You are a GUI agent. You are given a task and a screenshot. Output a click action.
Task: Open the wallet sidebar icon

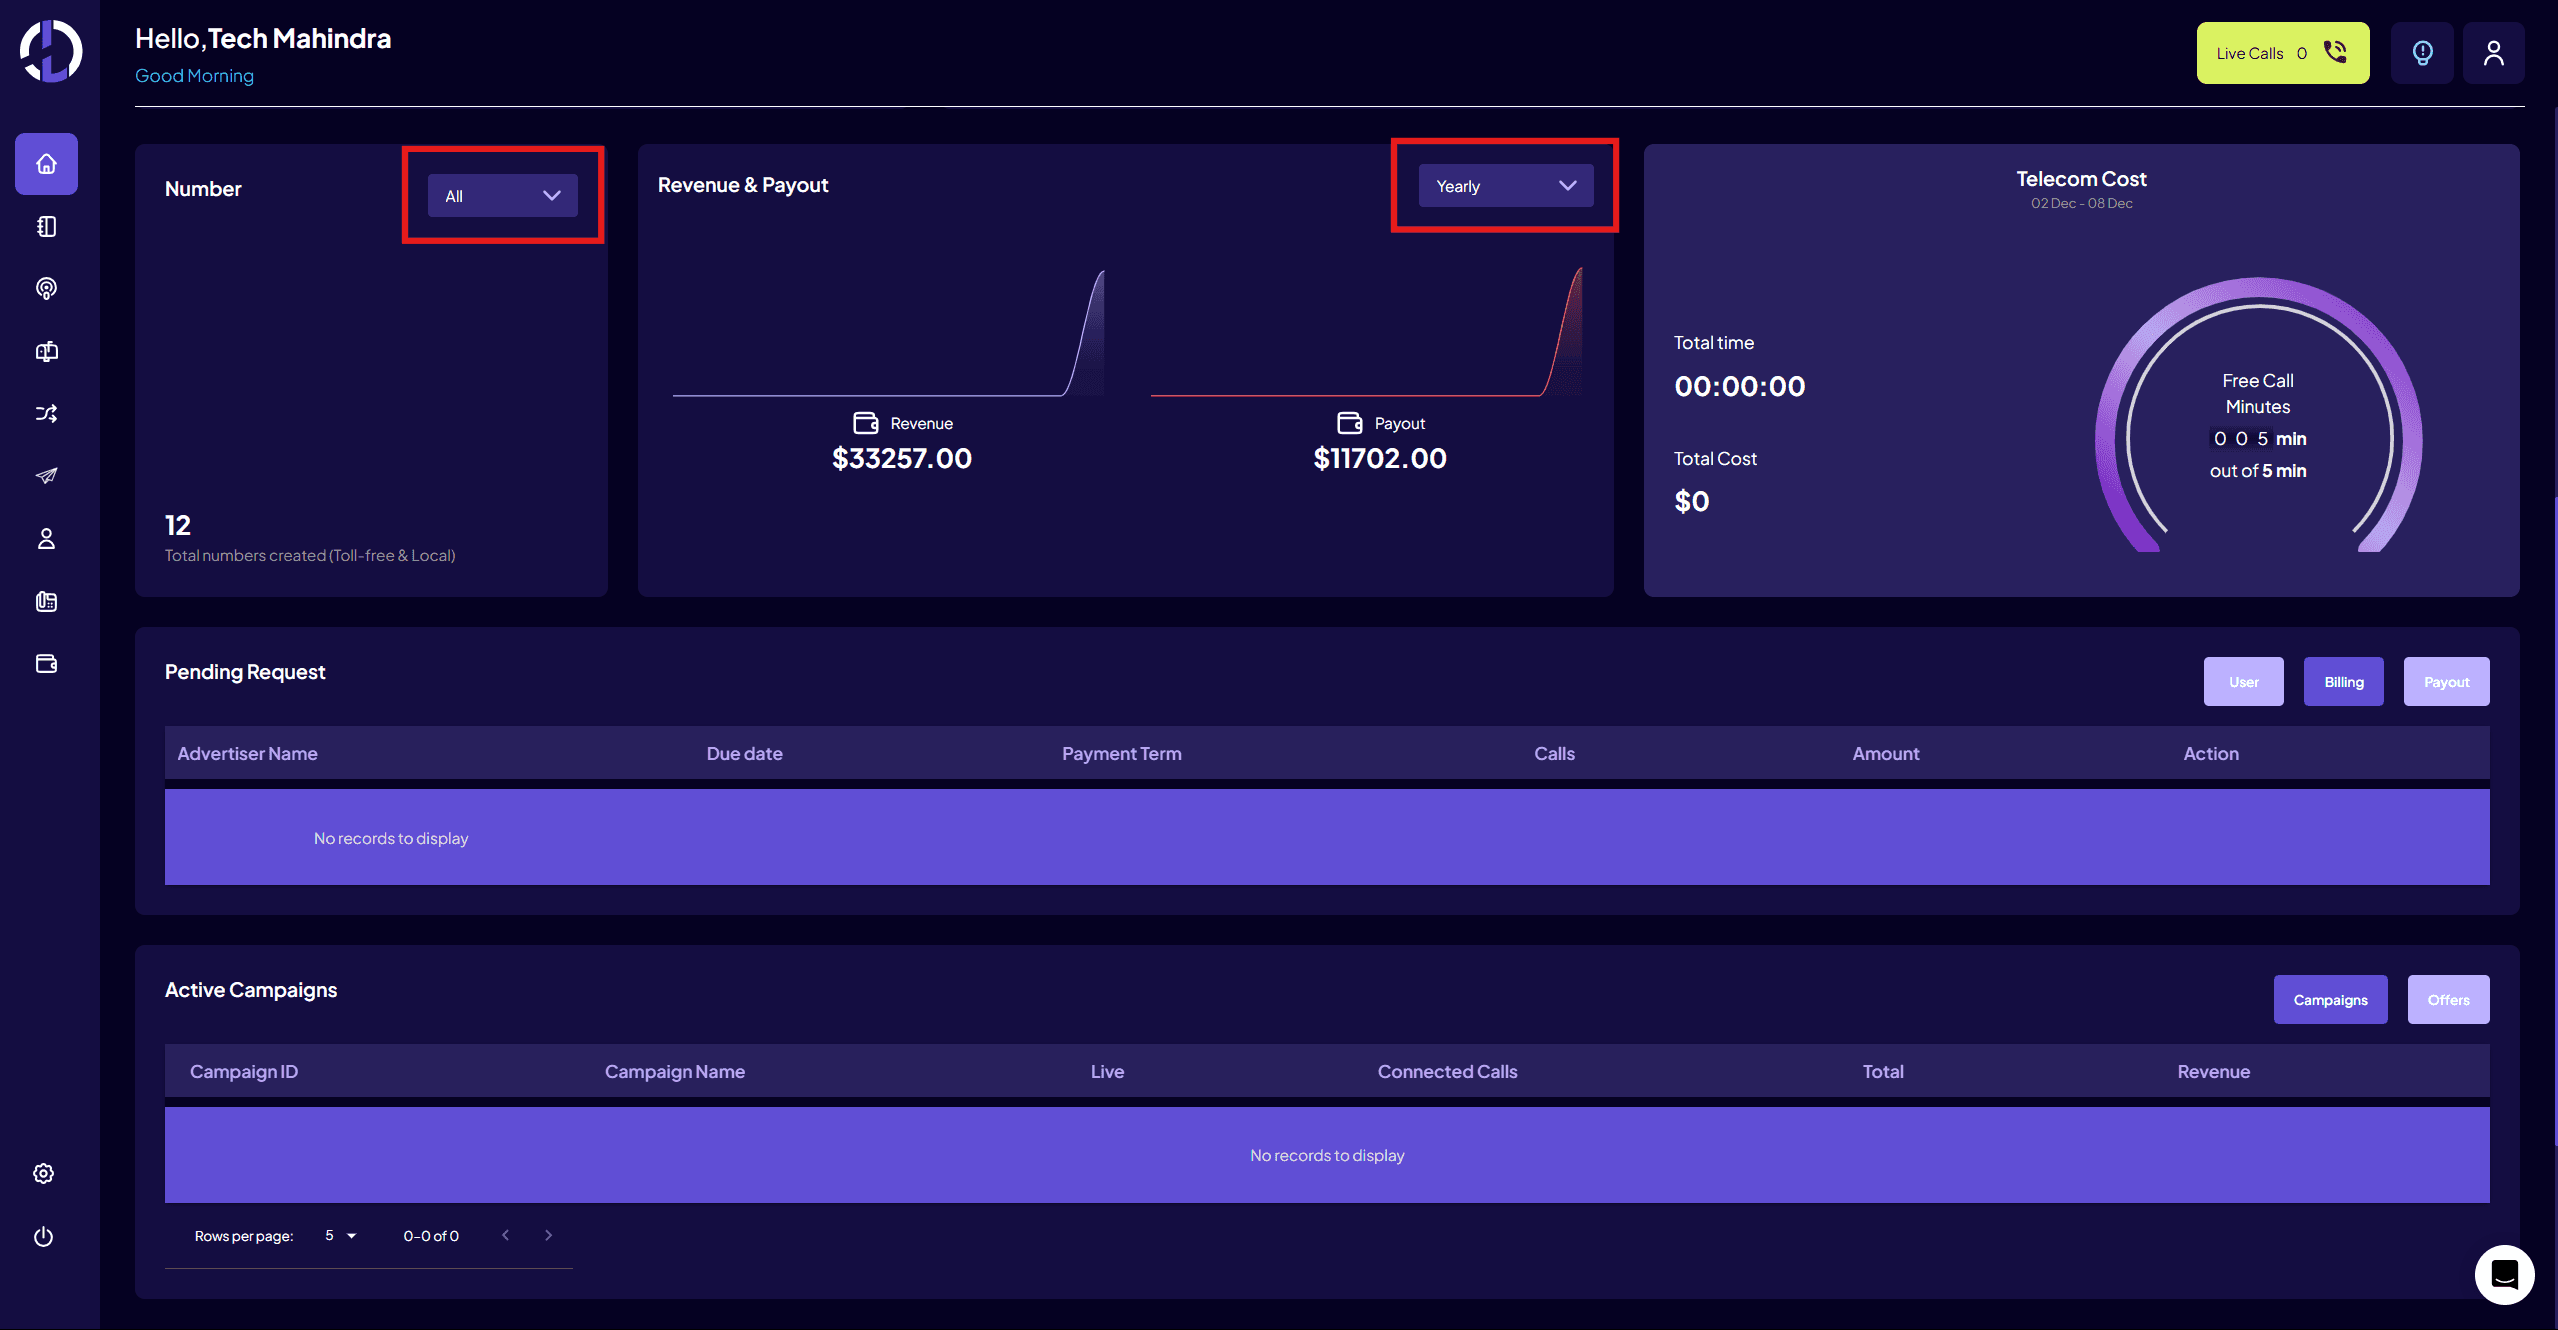[46, 664]
